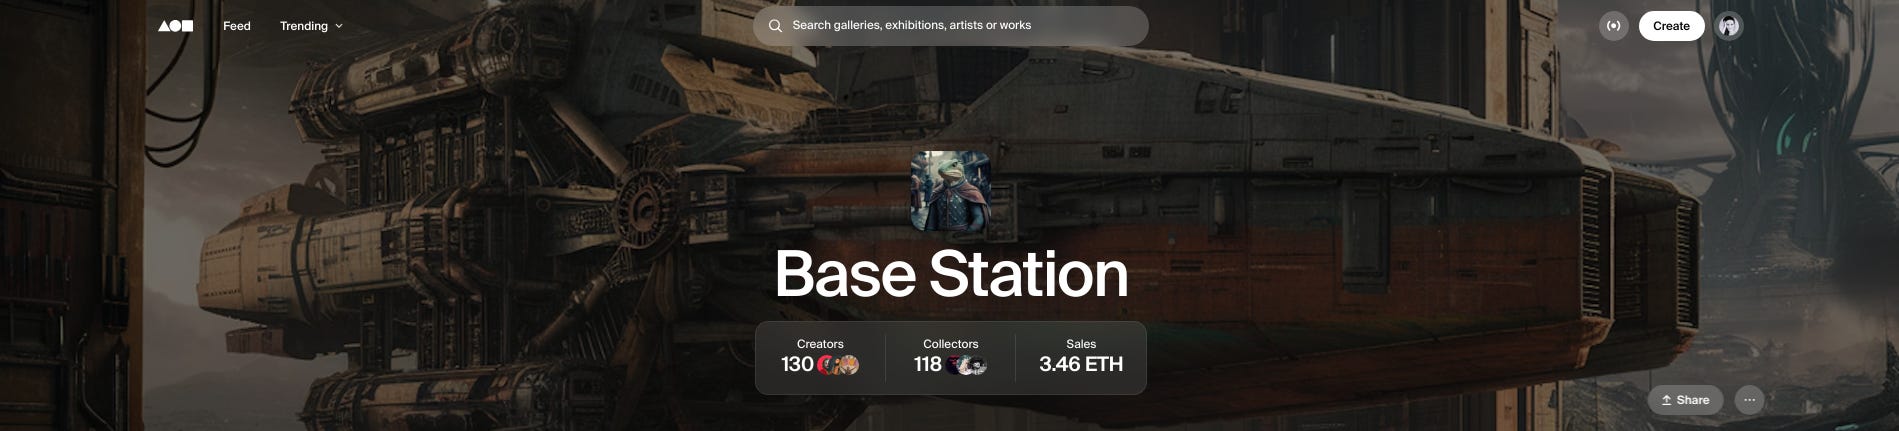The height and width of the screenshot is (431, 1899).
Task: Open the three-dot more options menu
Action: click(1749, 400)
